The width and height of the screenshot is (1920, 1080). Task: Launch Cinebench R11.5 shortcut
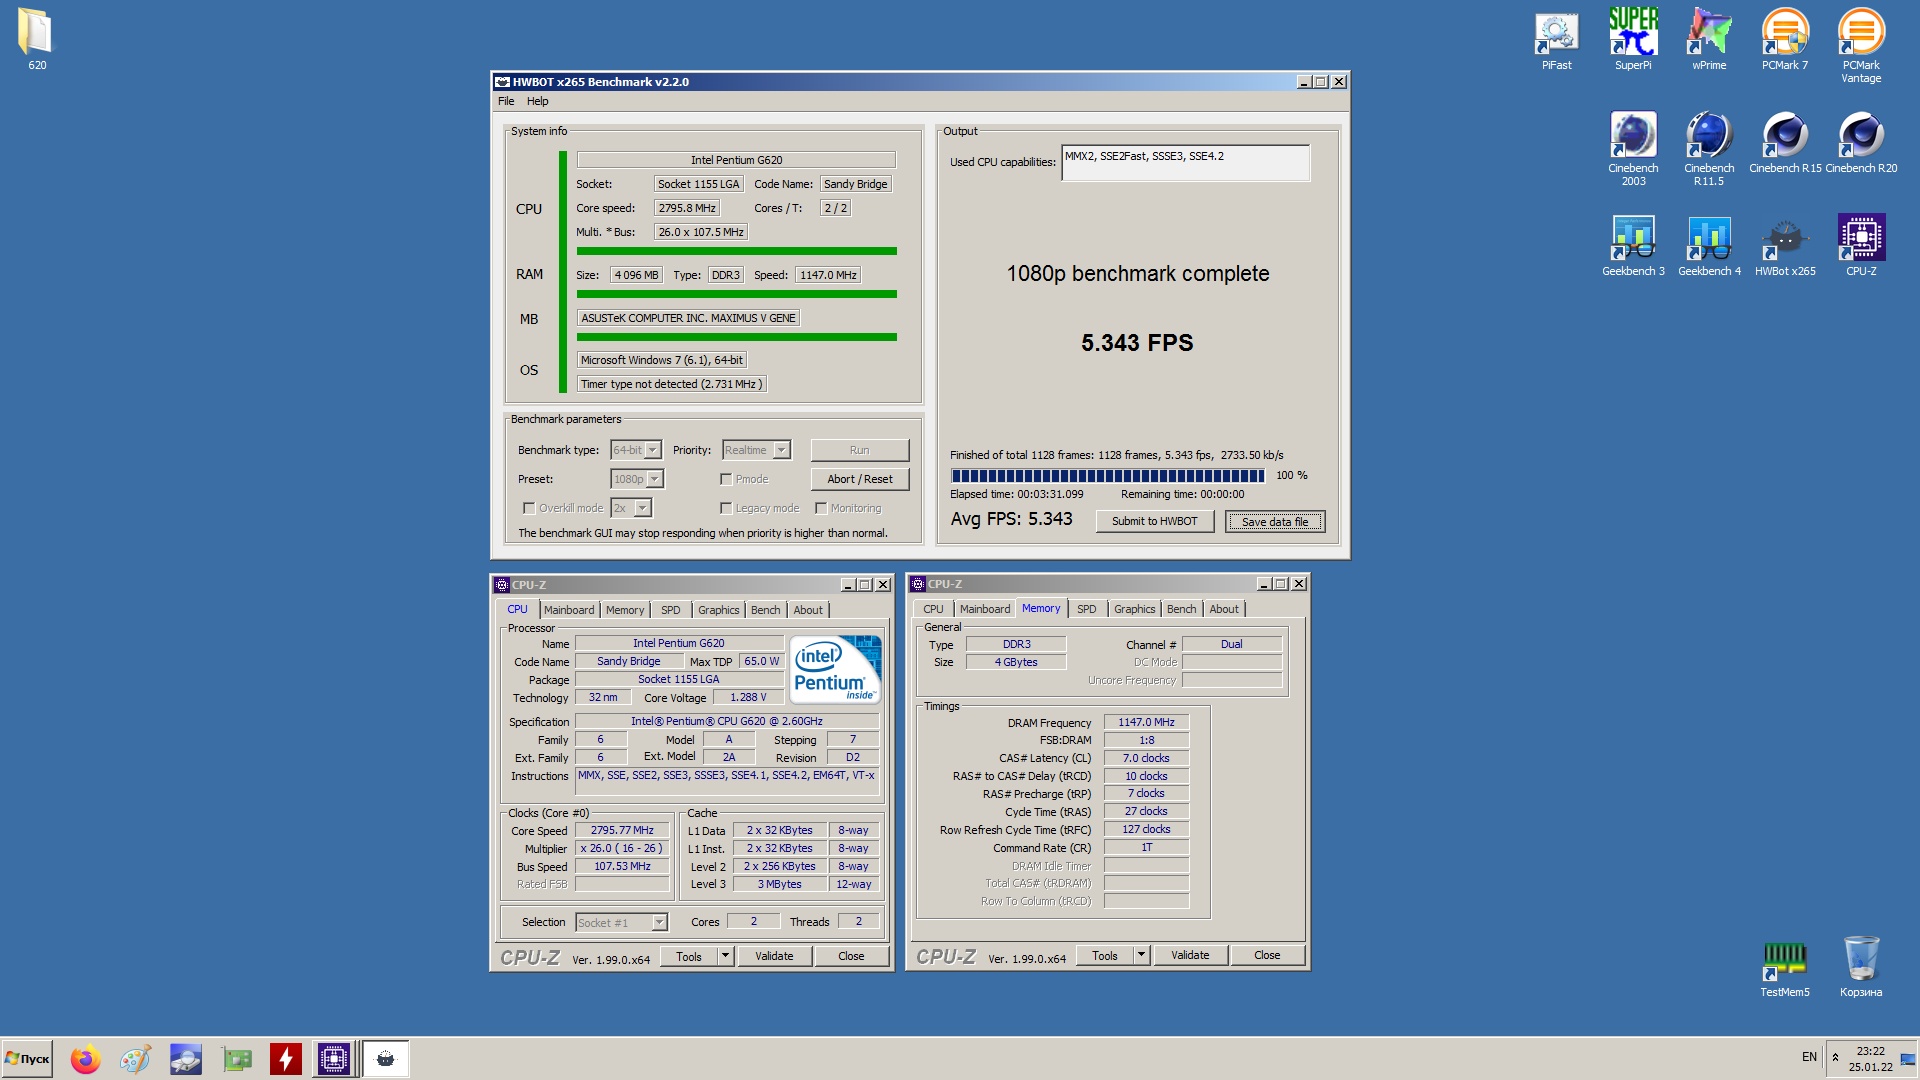point(1709,149)
